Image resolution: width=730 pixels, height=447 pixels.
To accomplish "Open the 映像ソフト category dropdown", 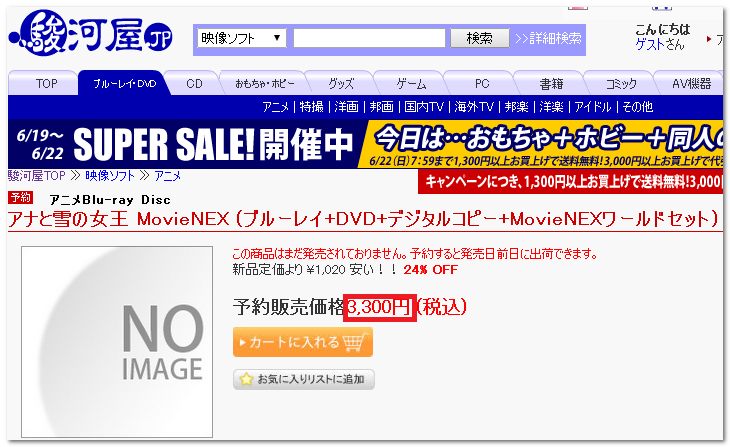I will [241, 38].
